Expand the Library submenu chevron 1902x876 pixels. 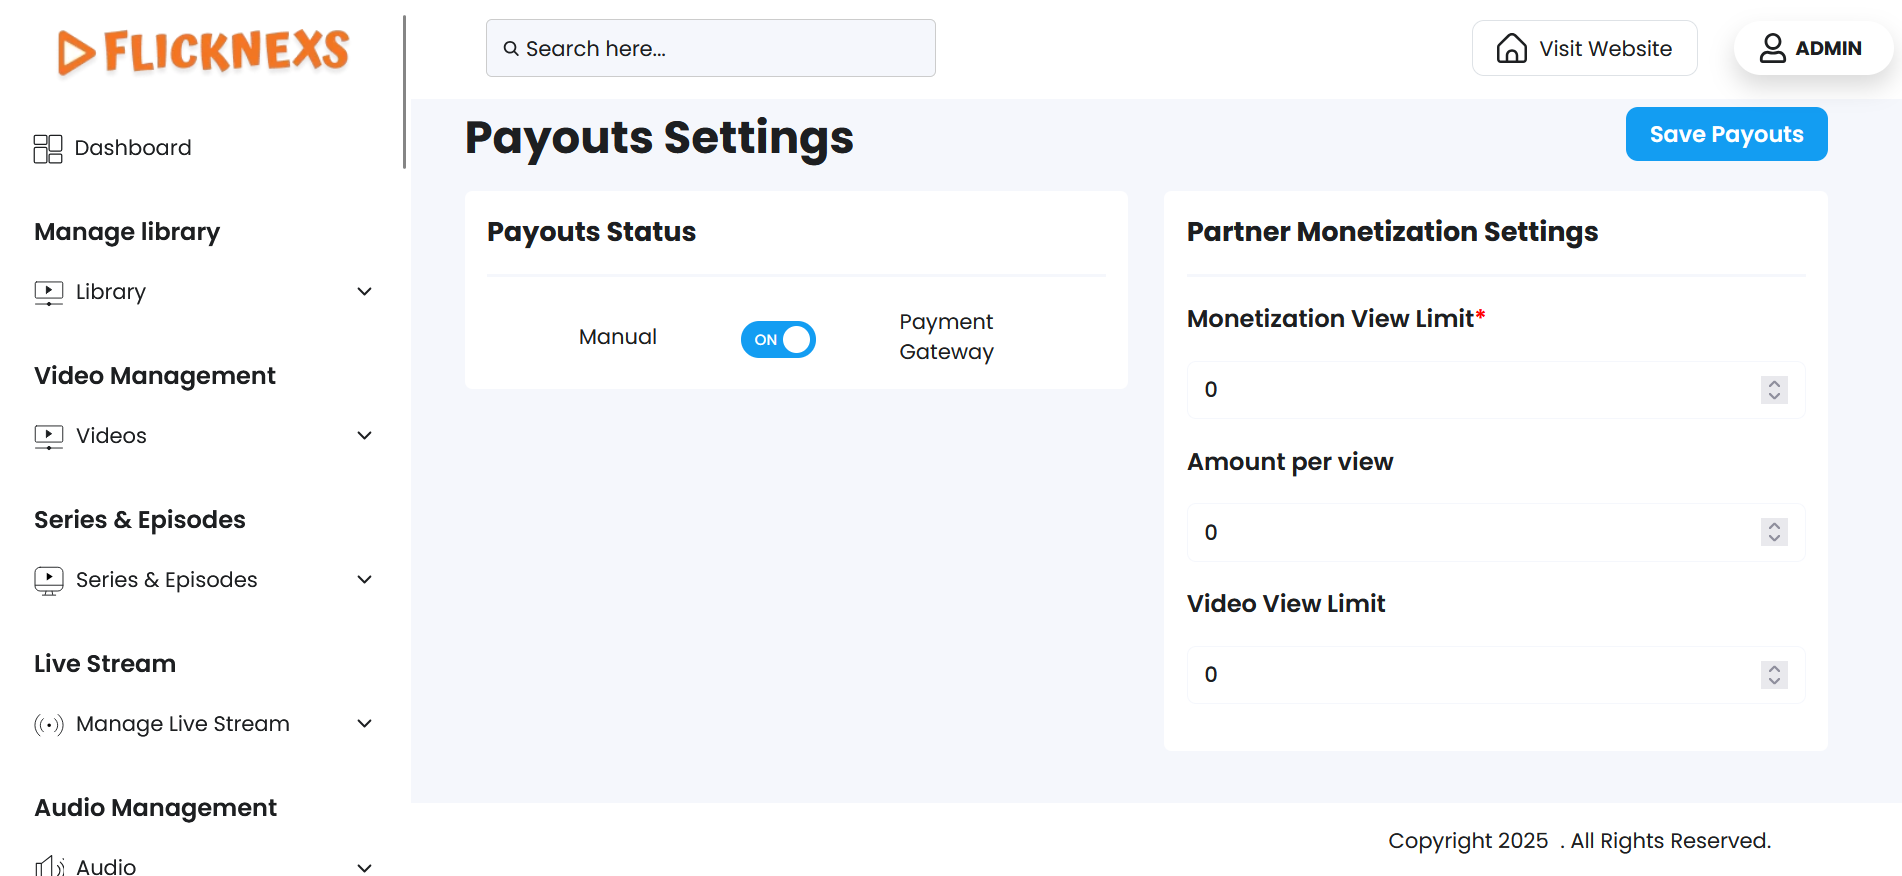tap(365, 292)
